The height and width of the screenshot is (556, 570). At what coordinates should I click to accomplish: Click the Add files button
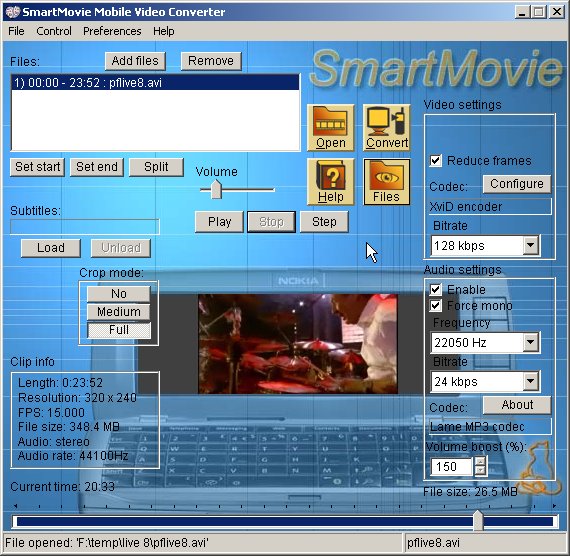(135, 61)
